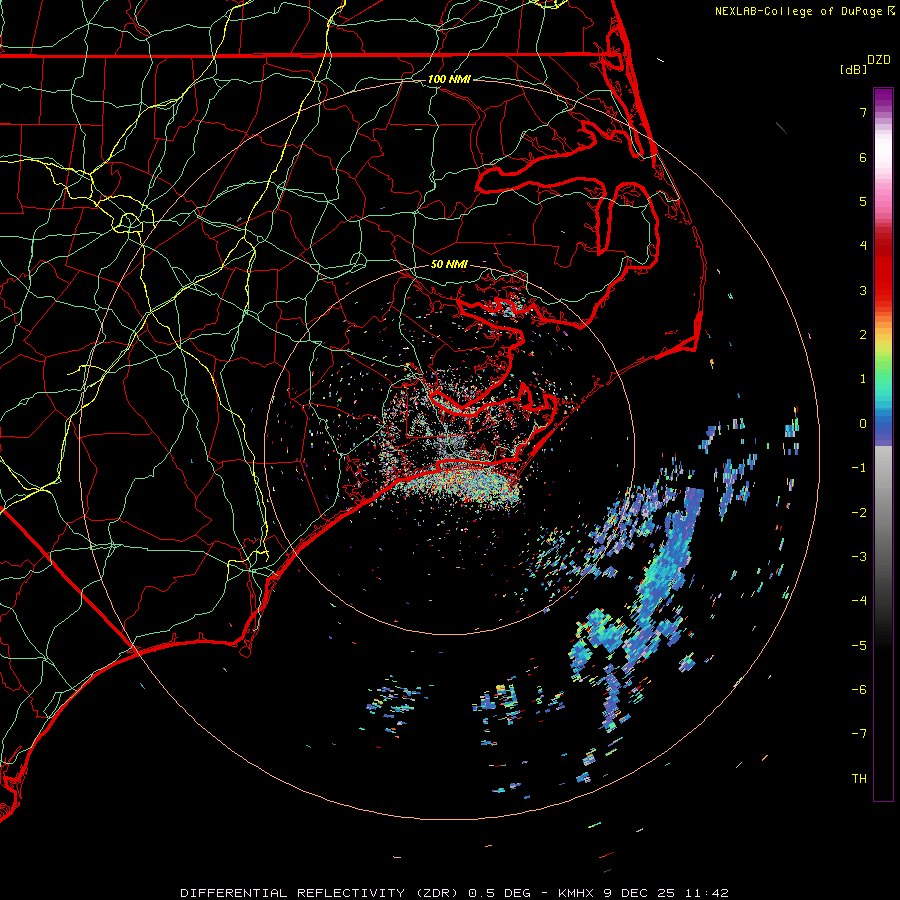Click the 100 NMI range ring label
This screenshot has height=900, width=900.
pyautogui.click(x=449, y=79)
